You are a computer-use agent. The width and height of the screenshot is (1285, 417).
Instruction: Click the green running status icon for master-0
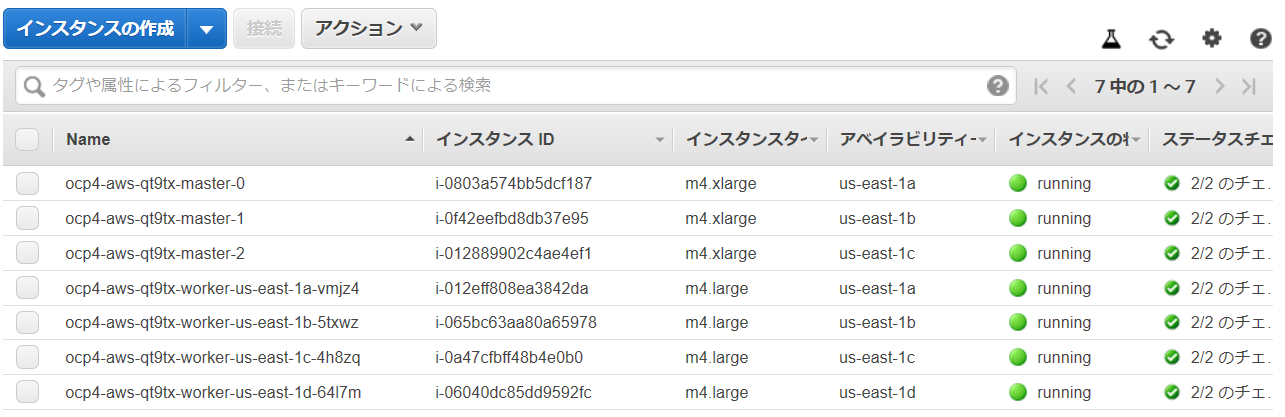pyautogui.click(x=1018, y=183)
